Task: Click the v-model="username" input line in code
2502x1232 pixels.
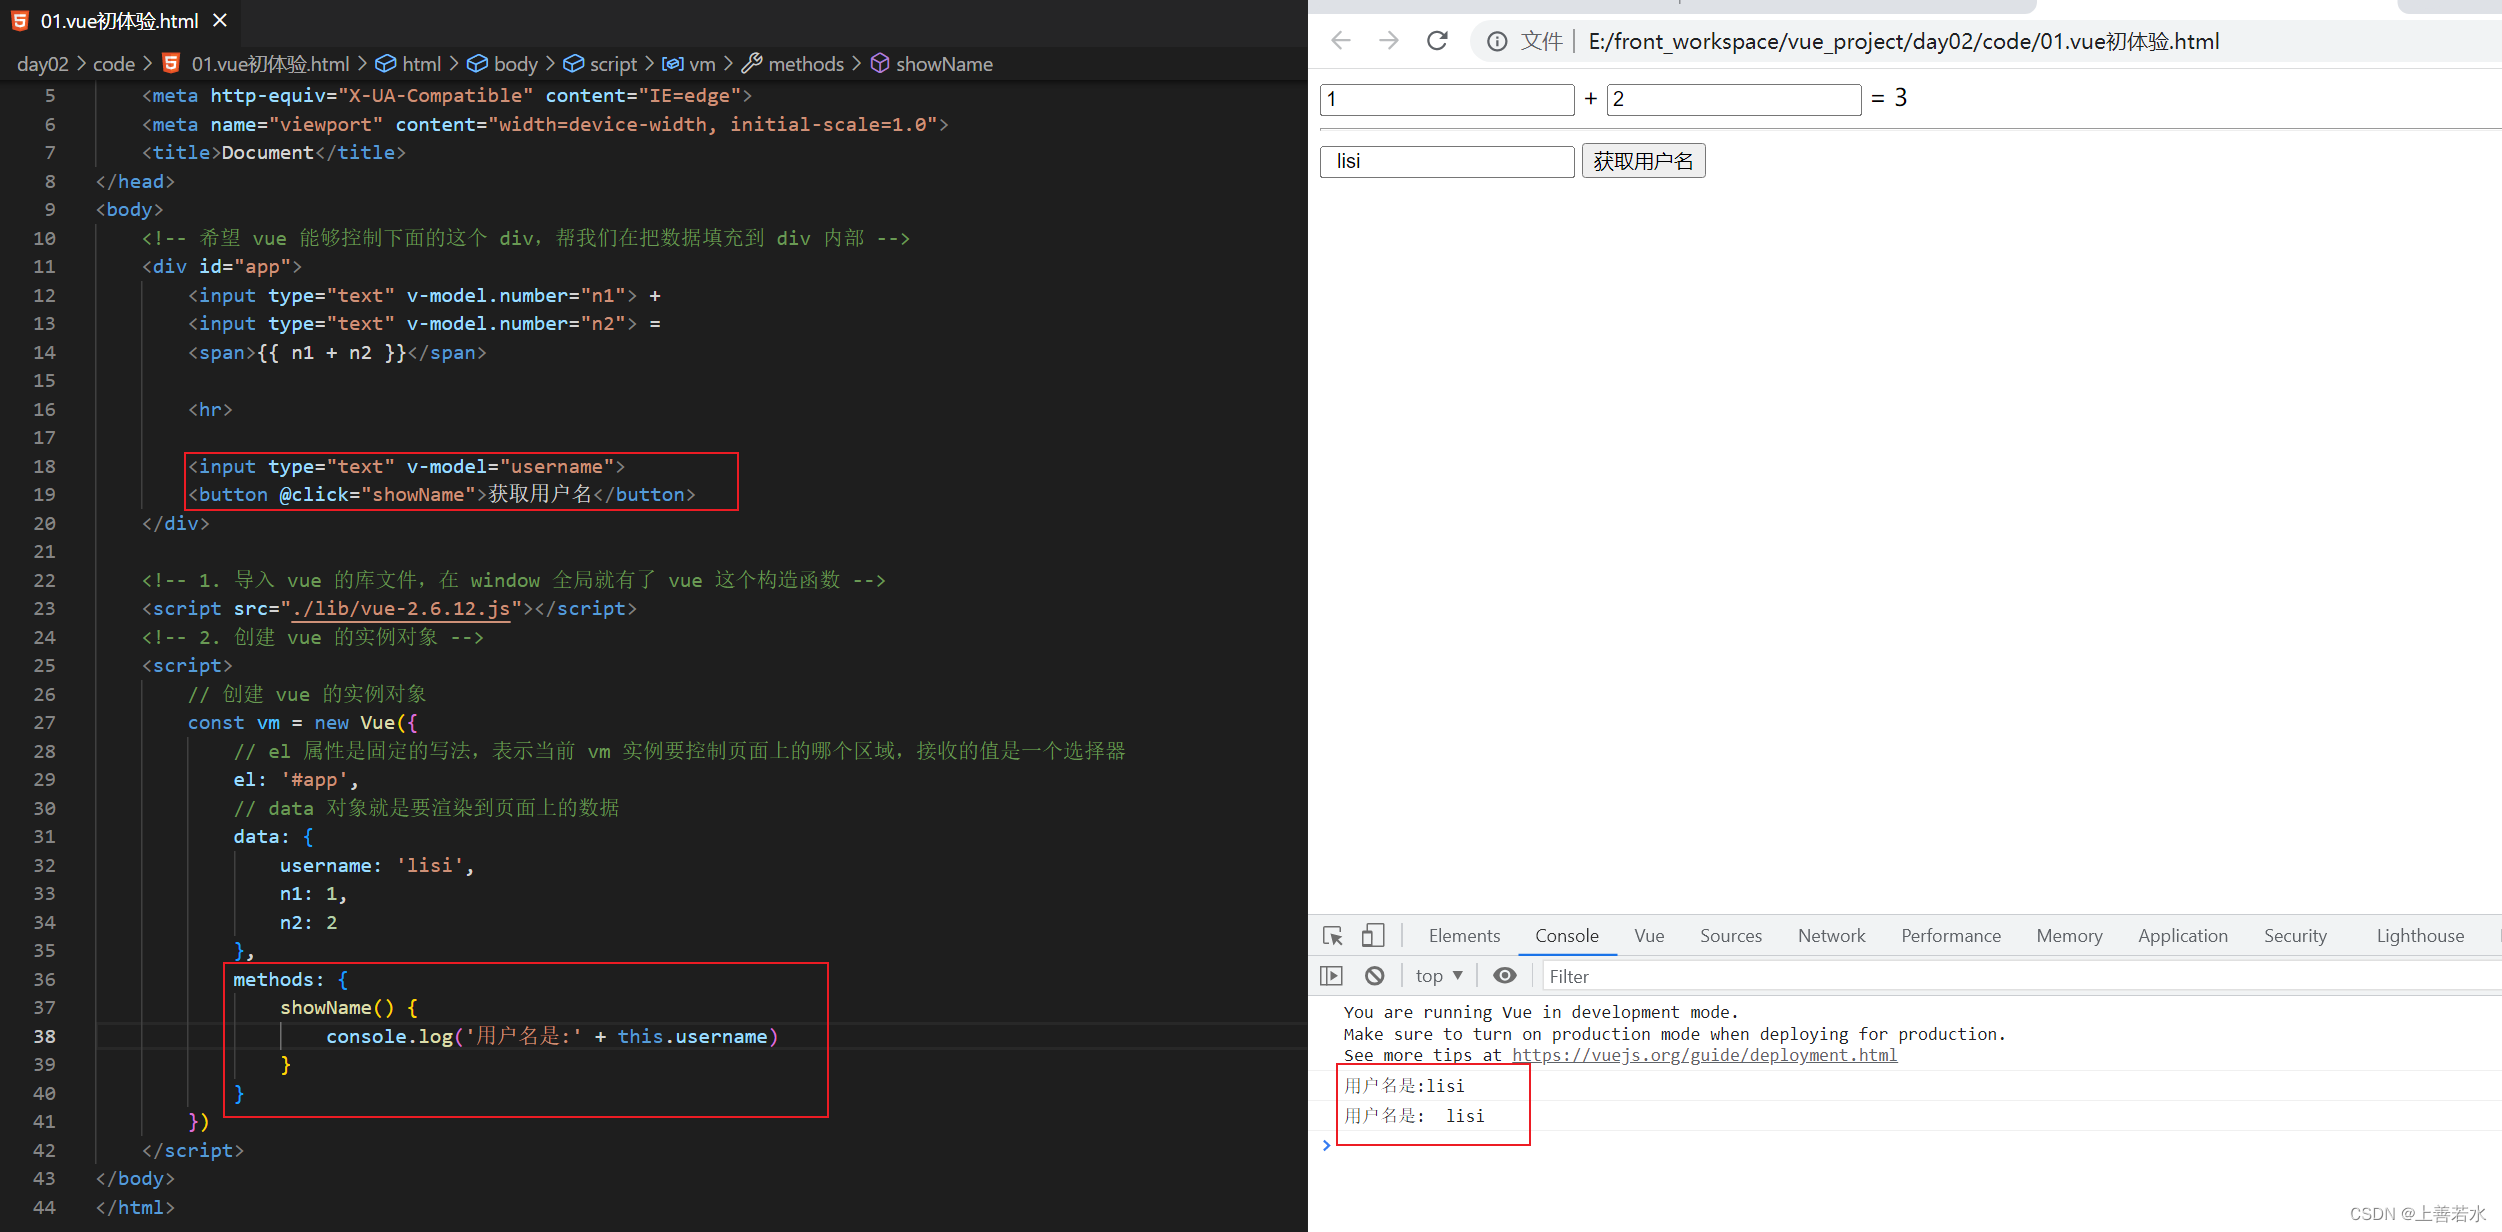Action: coord(406,467)
